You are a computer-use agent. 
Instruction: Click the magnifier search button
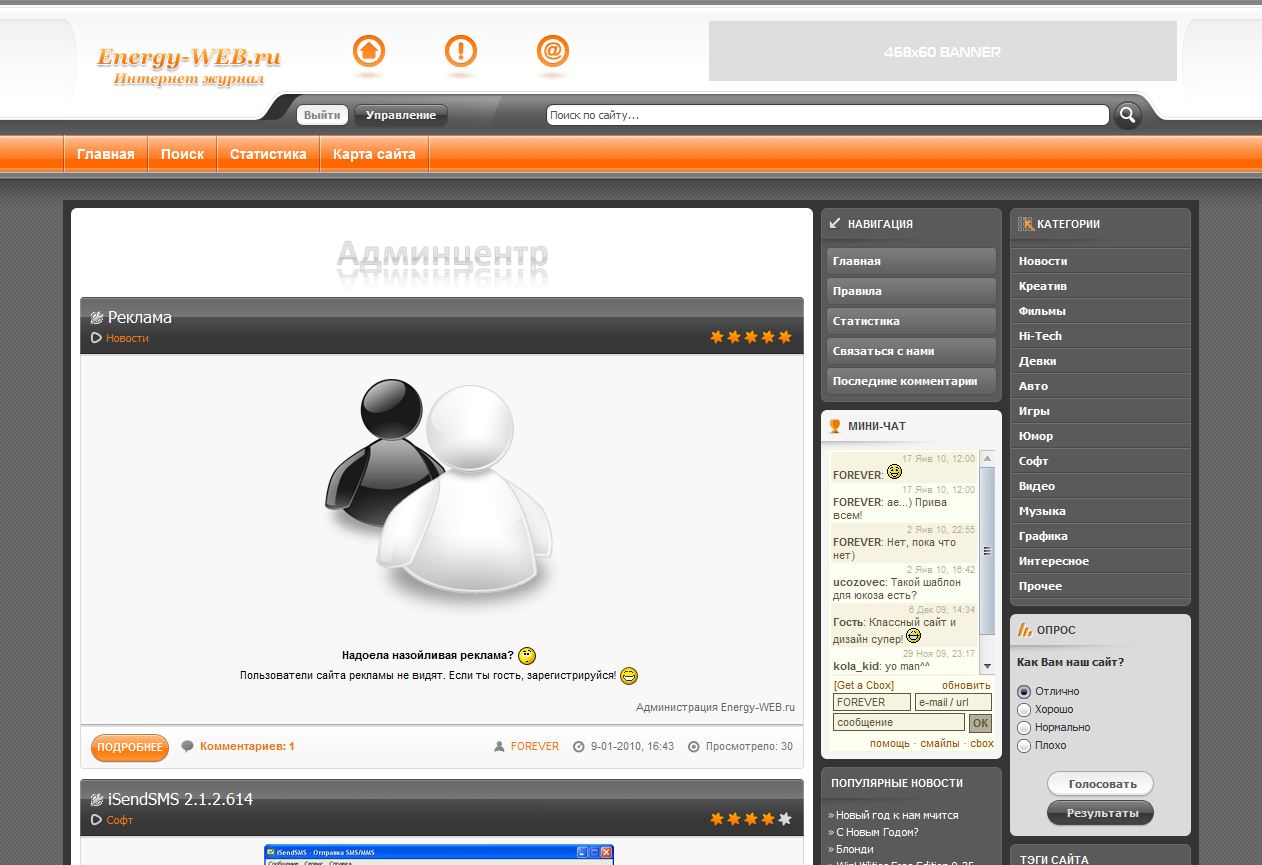[1128, 115]
